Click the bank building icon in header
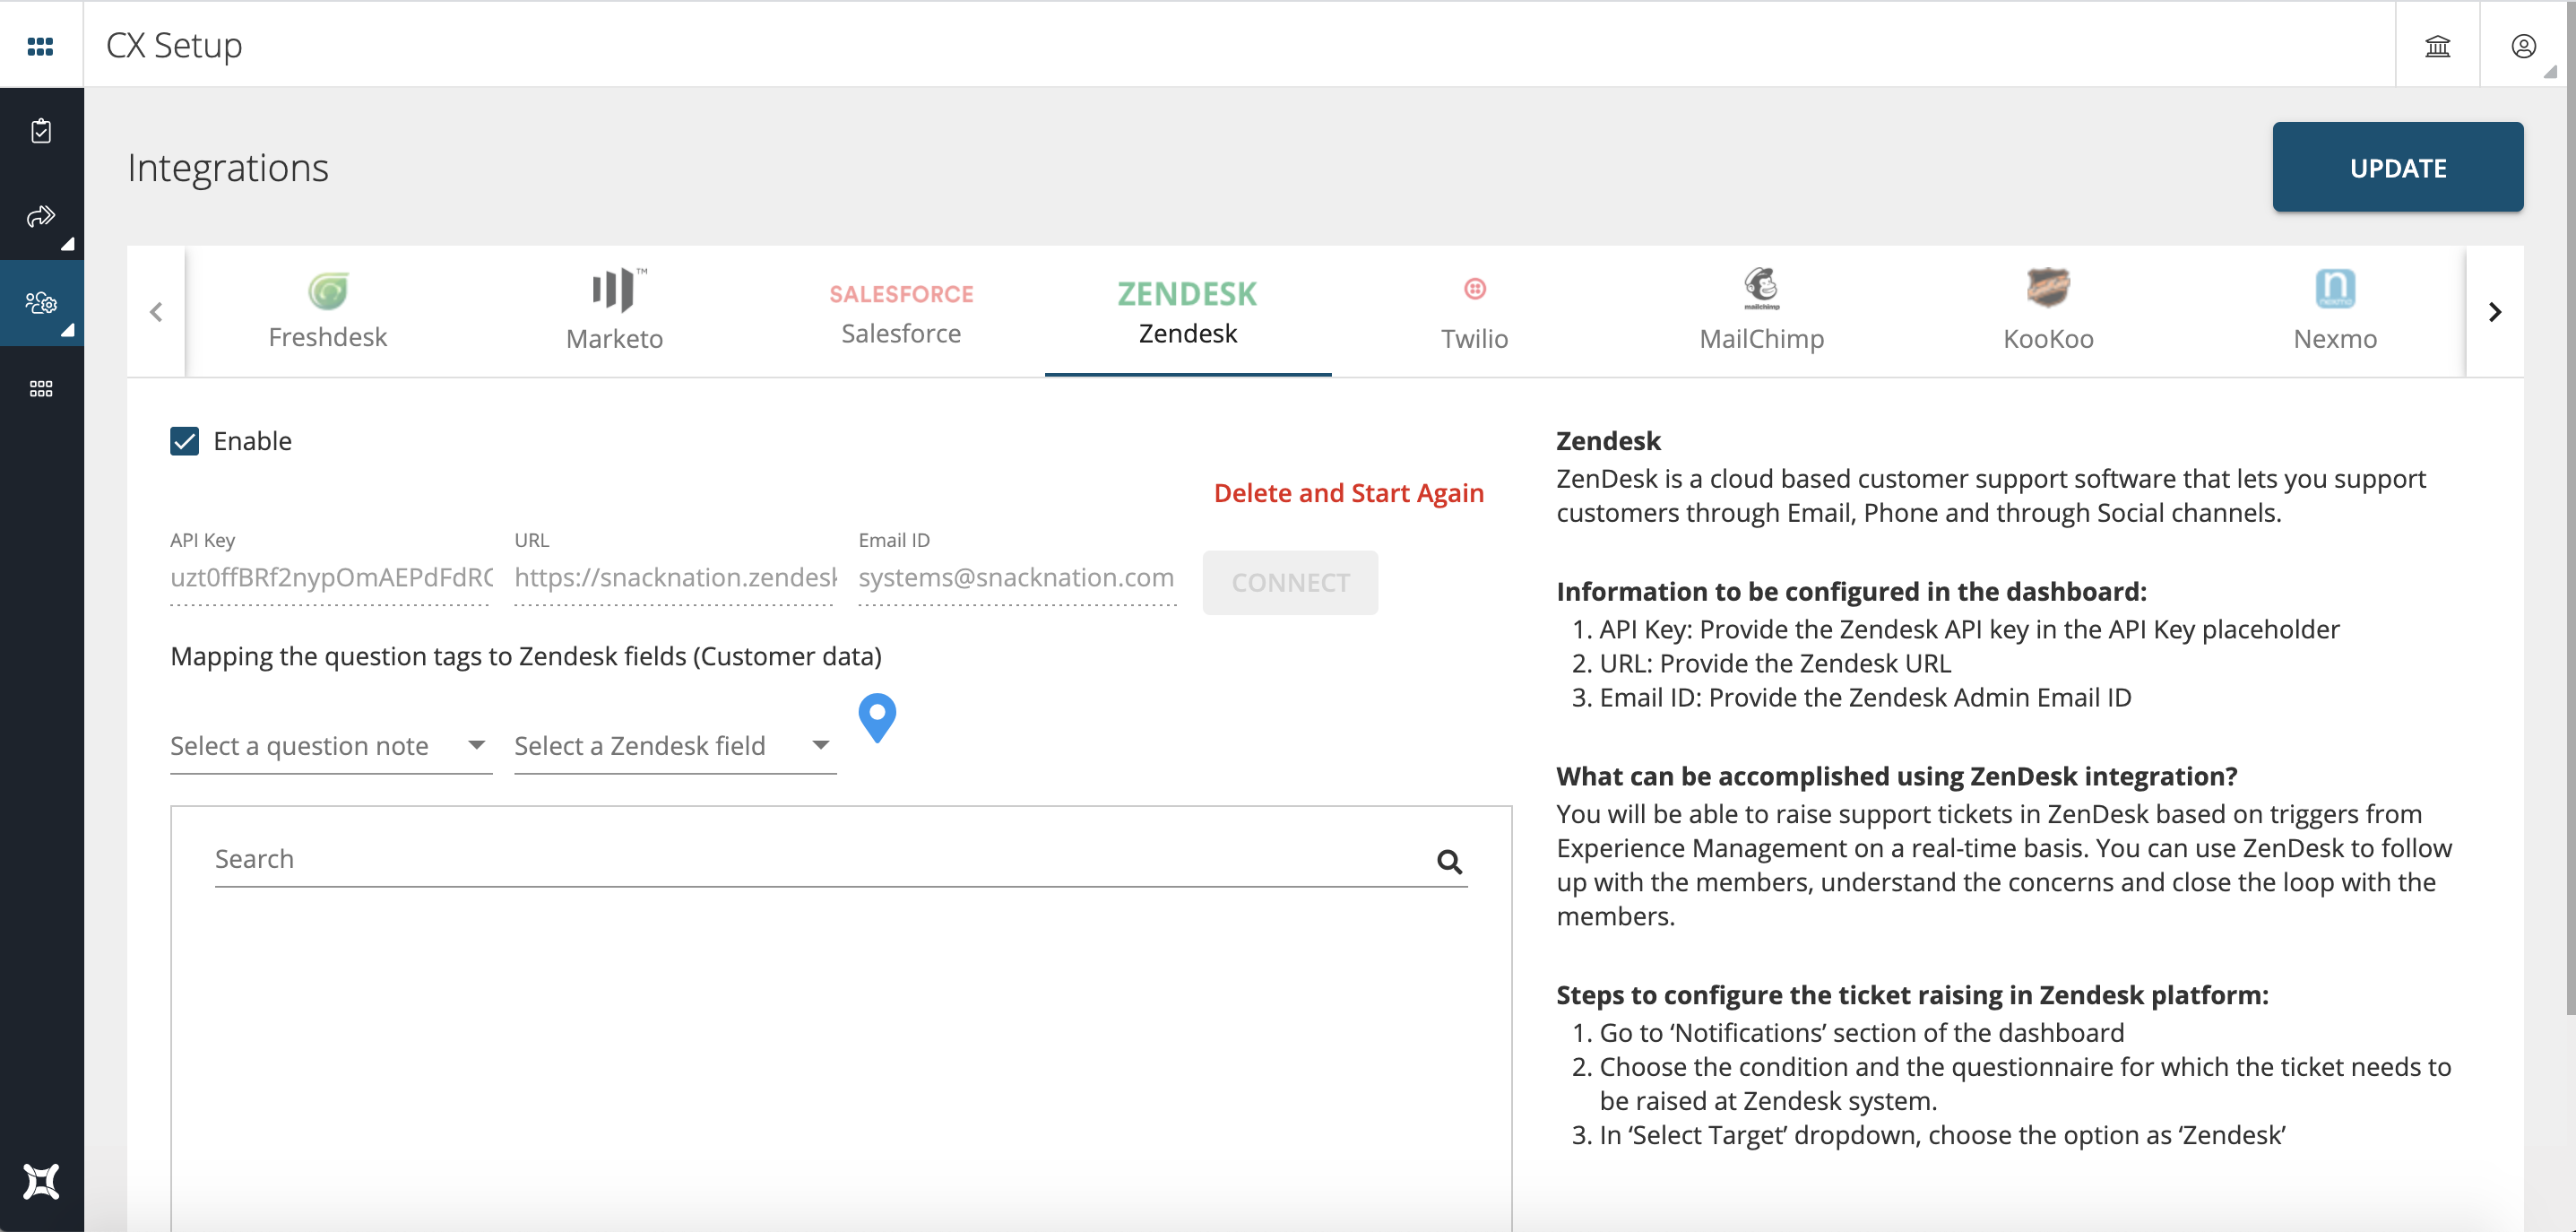Image resolution: width=2576 pixels, height=1232 pixels. [2437, 46]
